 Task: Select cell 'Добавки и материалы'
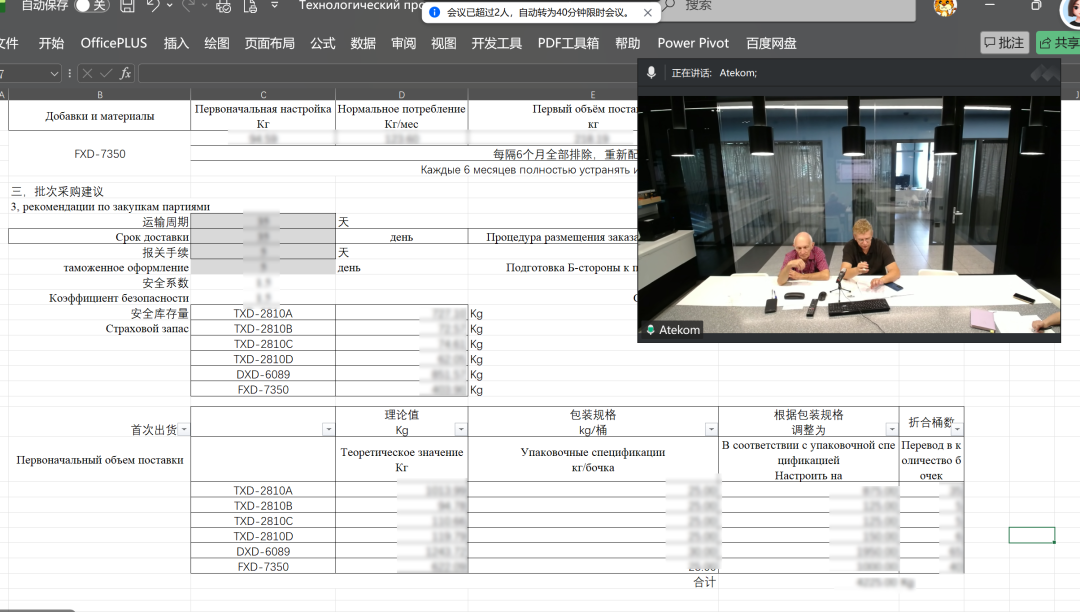(99, 116)
